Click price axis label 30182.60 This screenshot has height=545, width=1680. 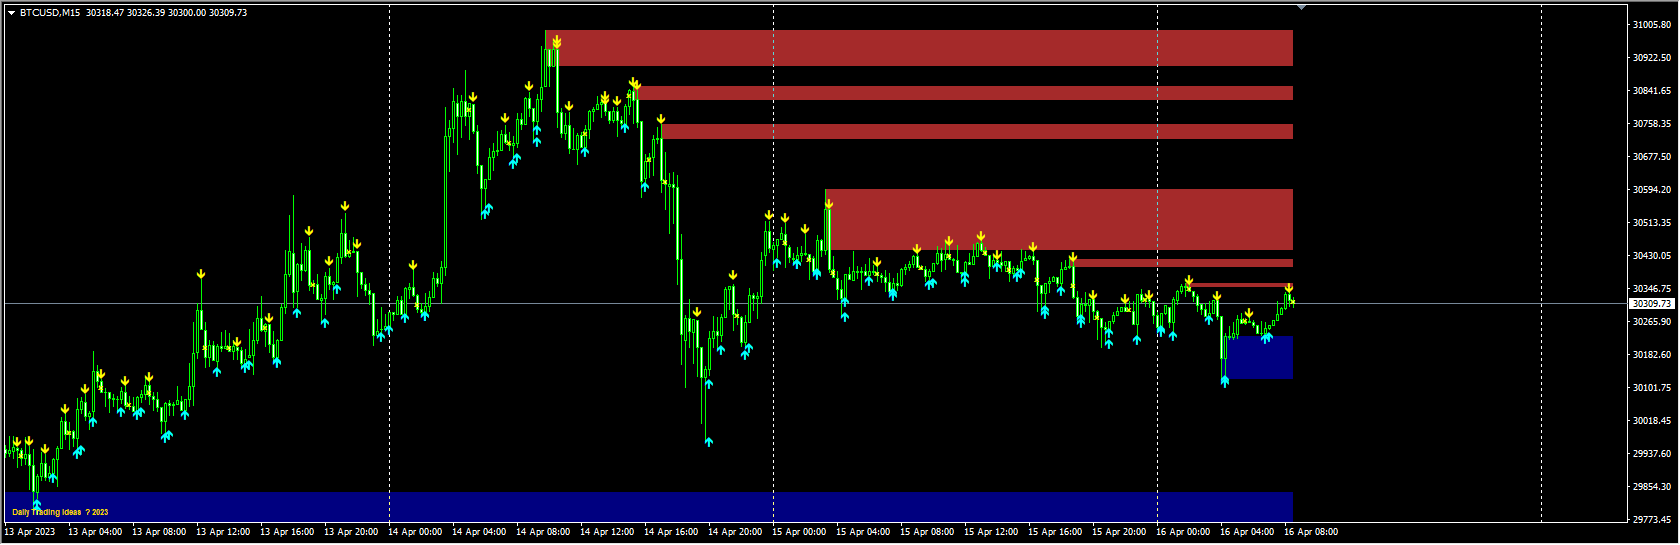(x=1652, y=354)
